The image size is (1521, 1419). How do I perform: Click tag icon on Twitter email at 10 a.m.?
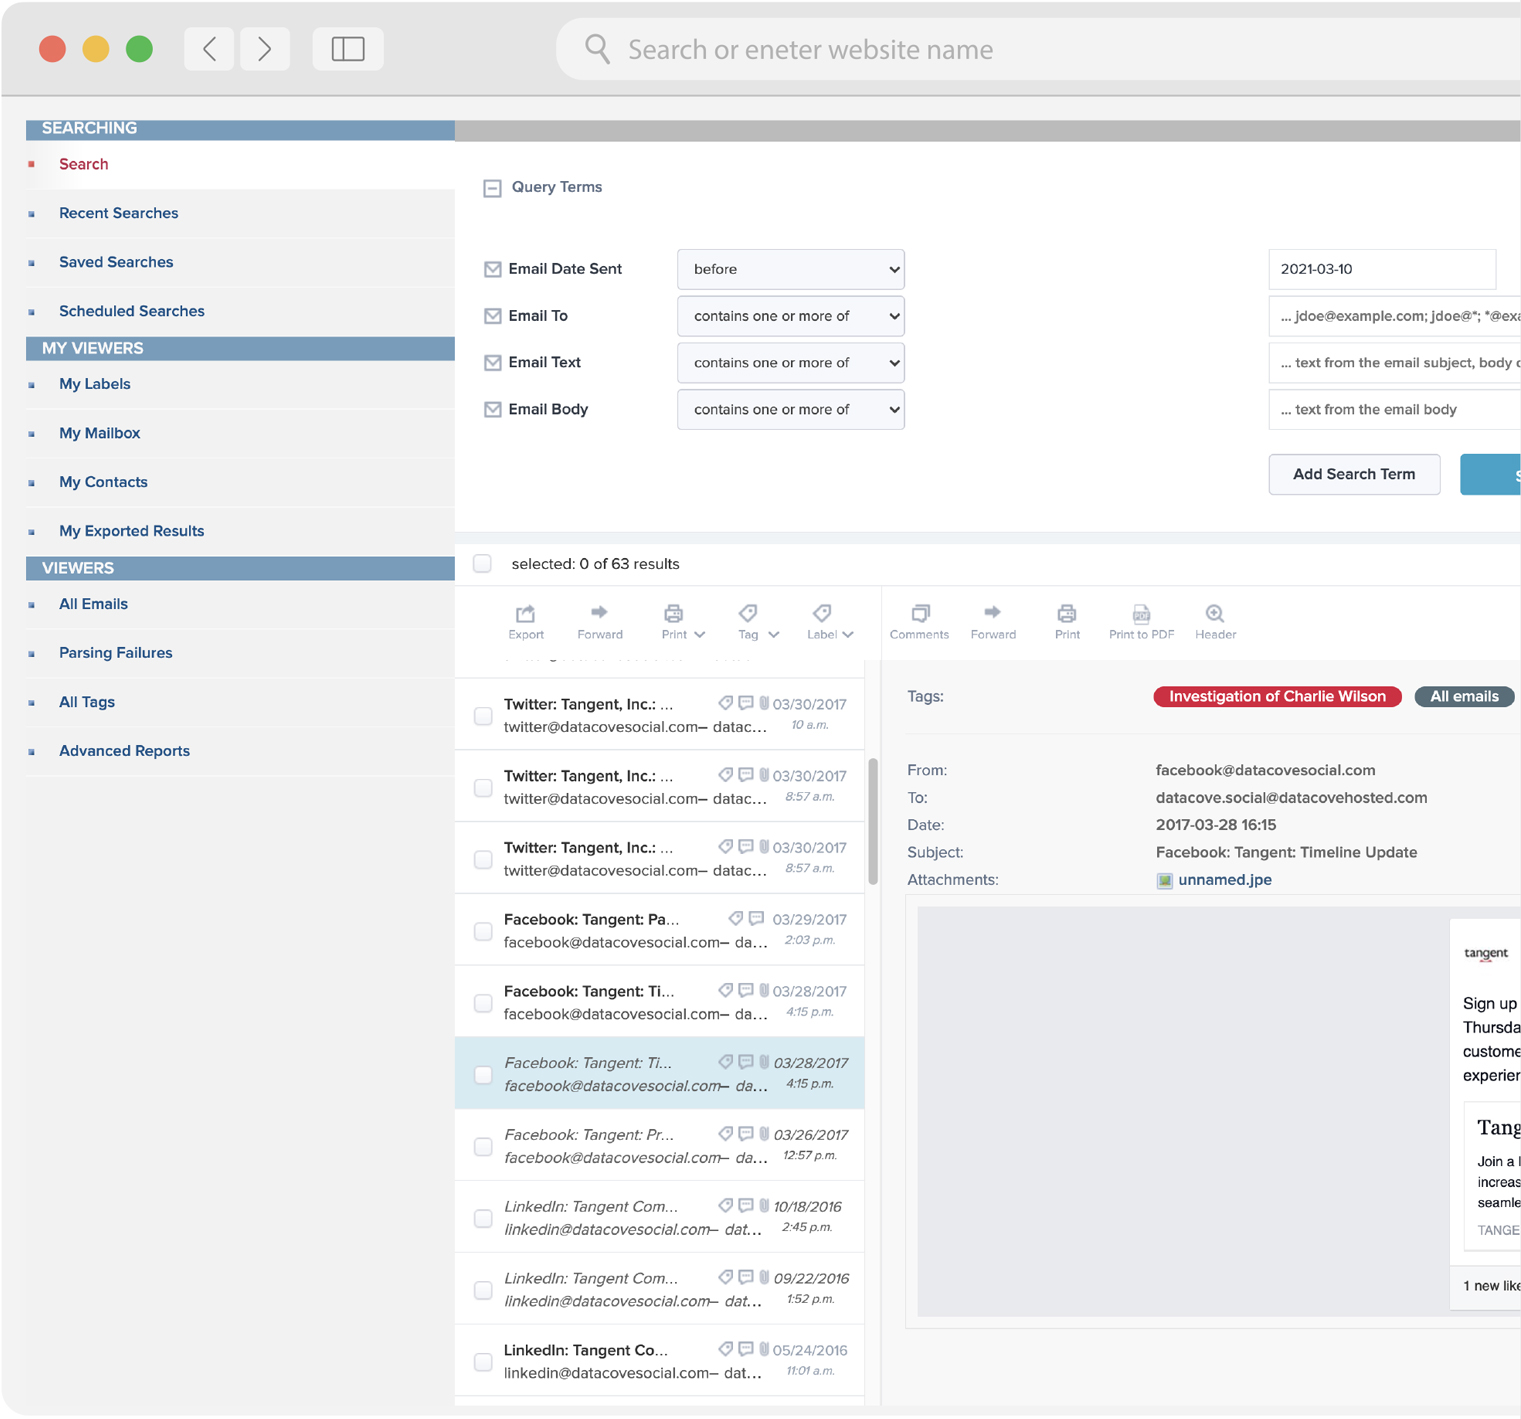[726, 703]
